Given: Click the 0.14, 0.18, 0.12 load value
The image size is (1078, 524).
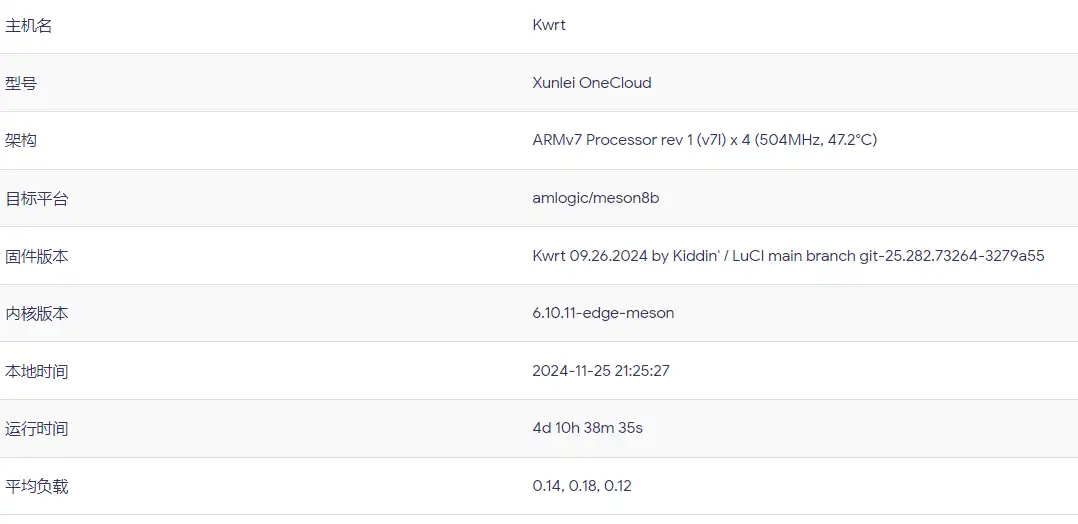Looking at the screenshot, I should 582,486.
